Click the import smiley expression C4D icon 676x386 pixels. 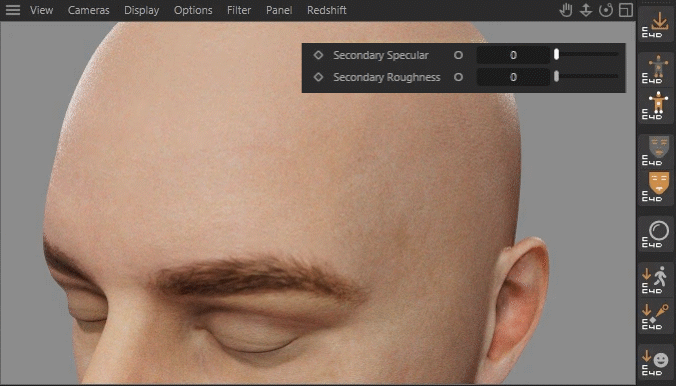[x=656, y=361]
